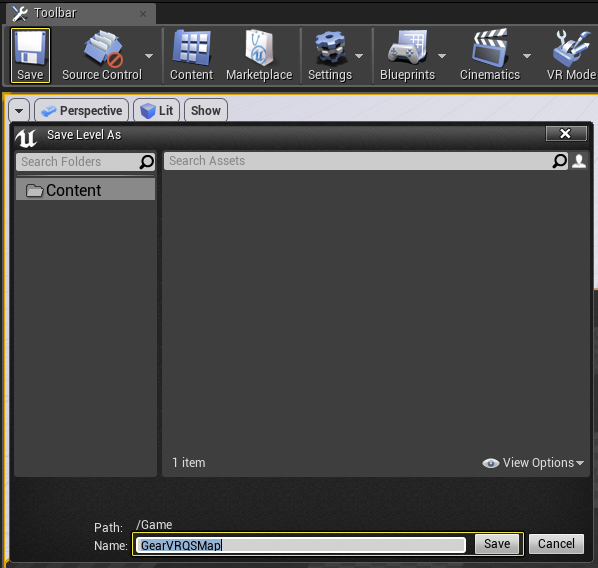Open the View Options menu
The image size is (598, 568).
(533, 463)
